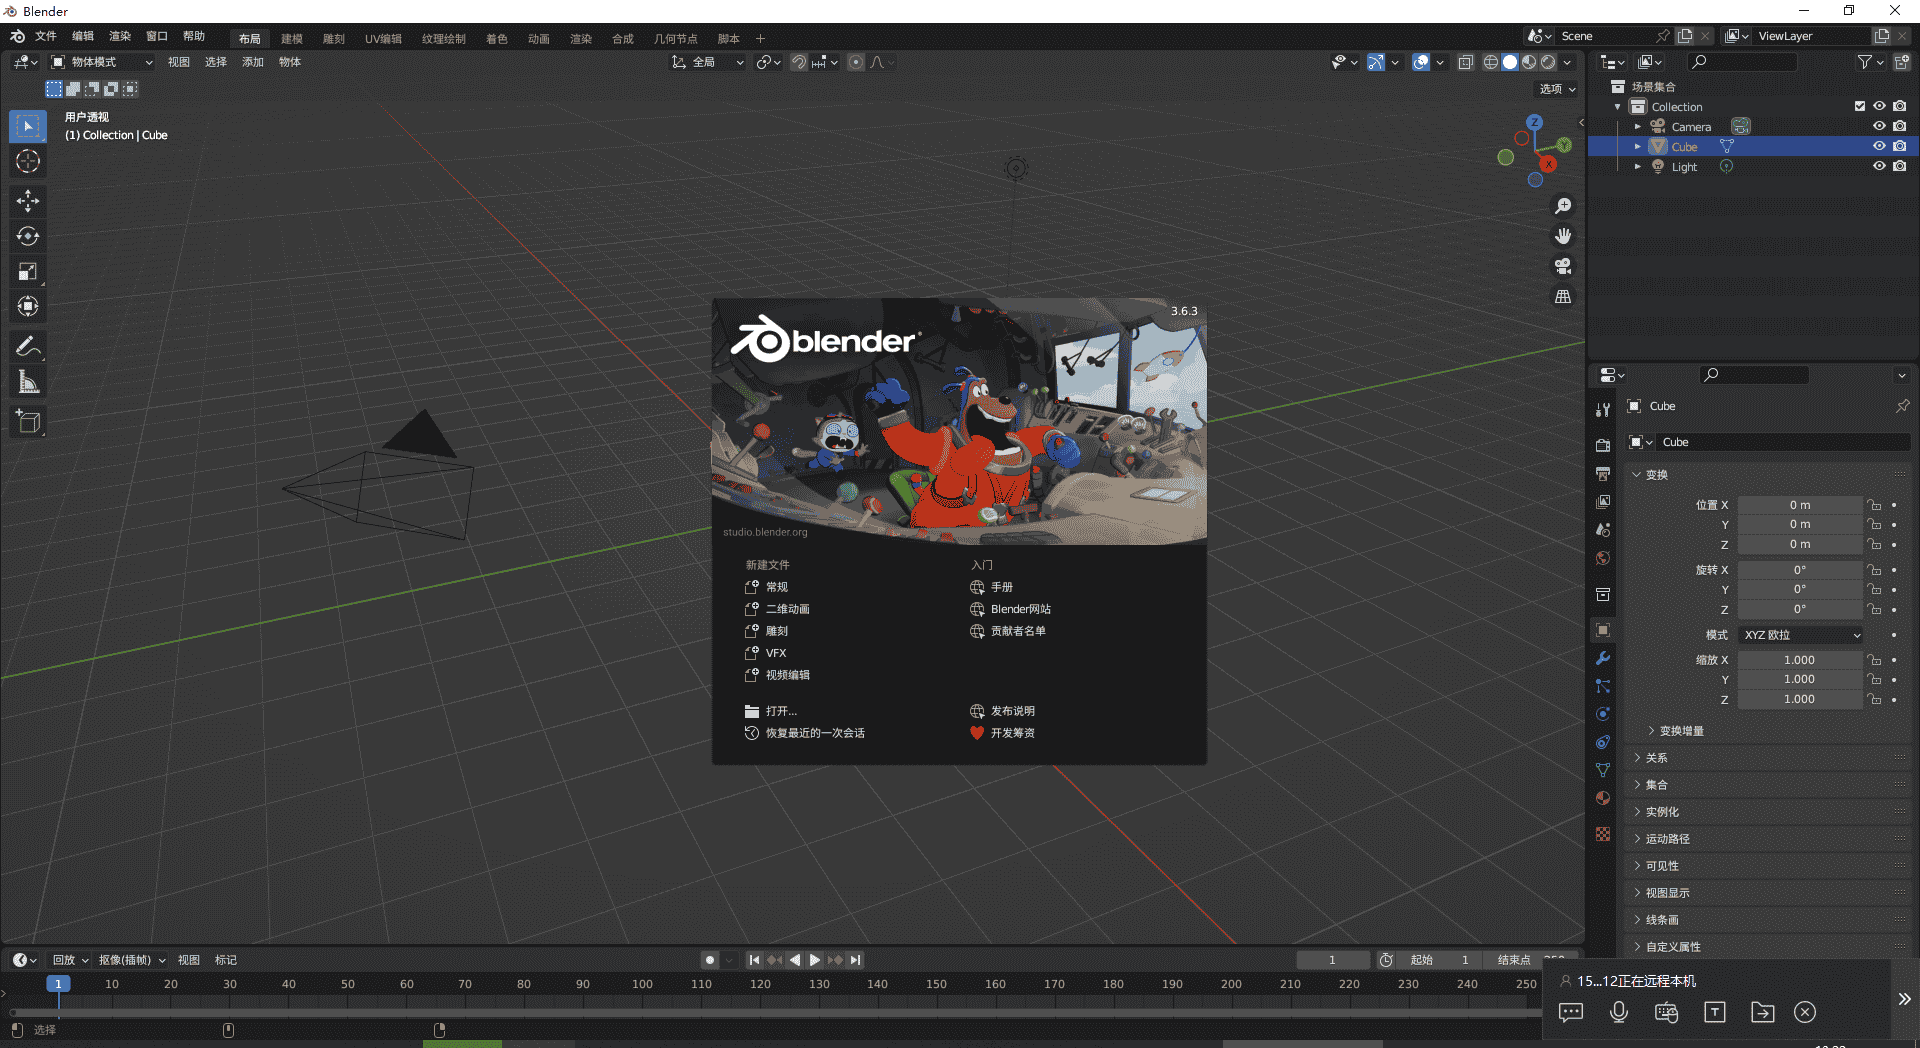Open the 物体模式 mode dropdown

pos(102,62)
